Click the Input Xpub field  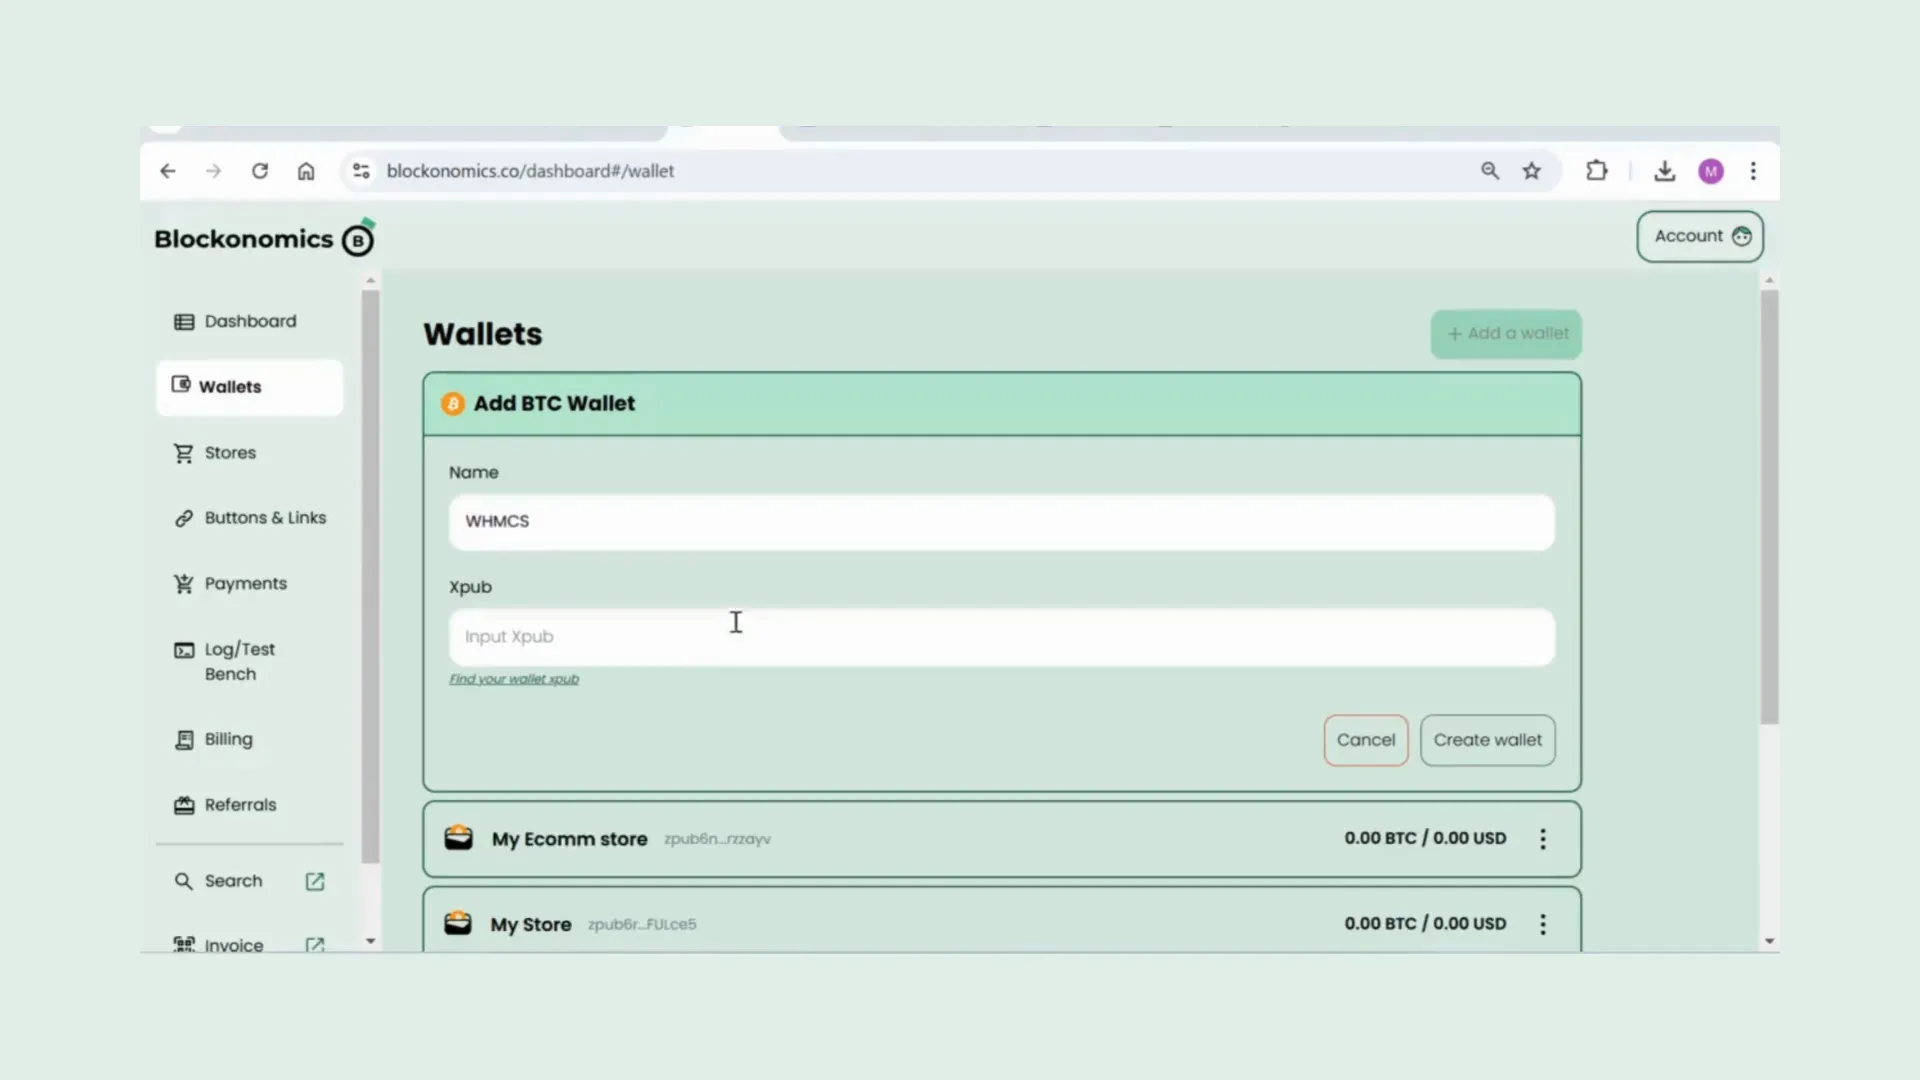point(1001,636)
